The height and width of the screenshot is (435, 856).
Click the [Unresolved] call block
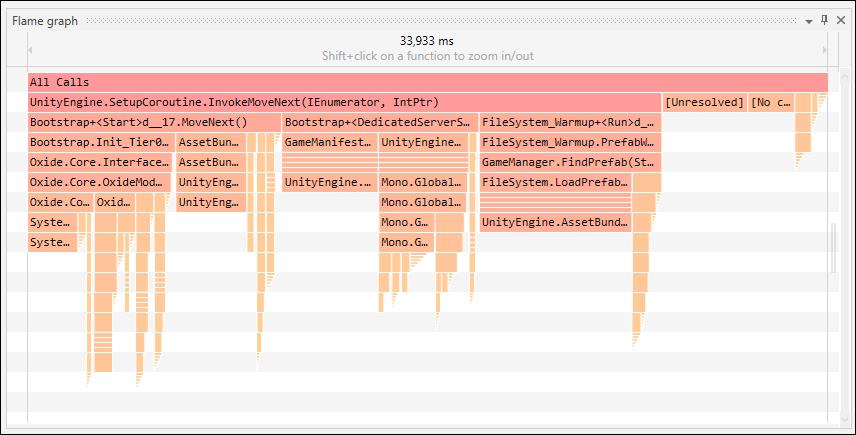(704, 102)
